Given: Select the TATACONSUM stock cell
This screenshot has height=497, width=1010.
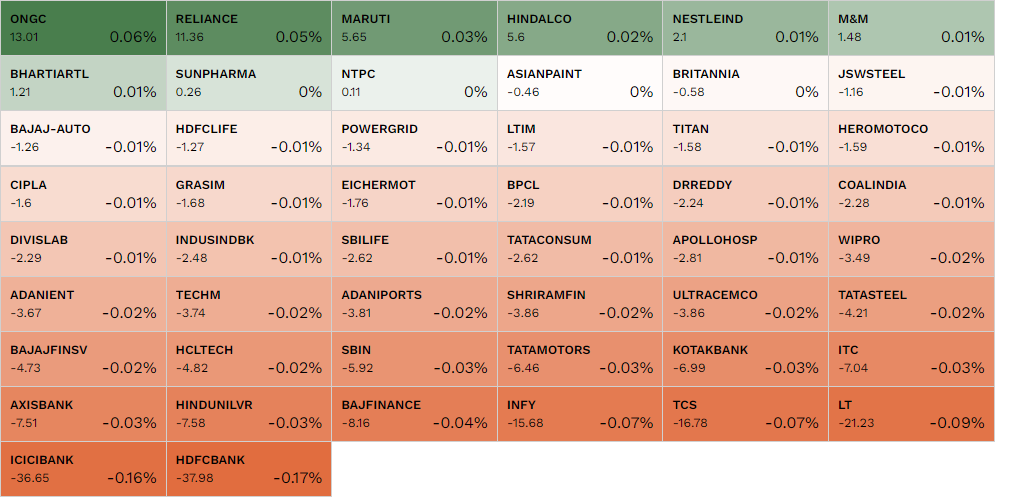Looking at the screenshot, I should tap(580, 249).
